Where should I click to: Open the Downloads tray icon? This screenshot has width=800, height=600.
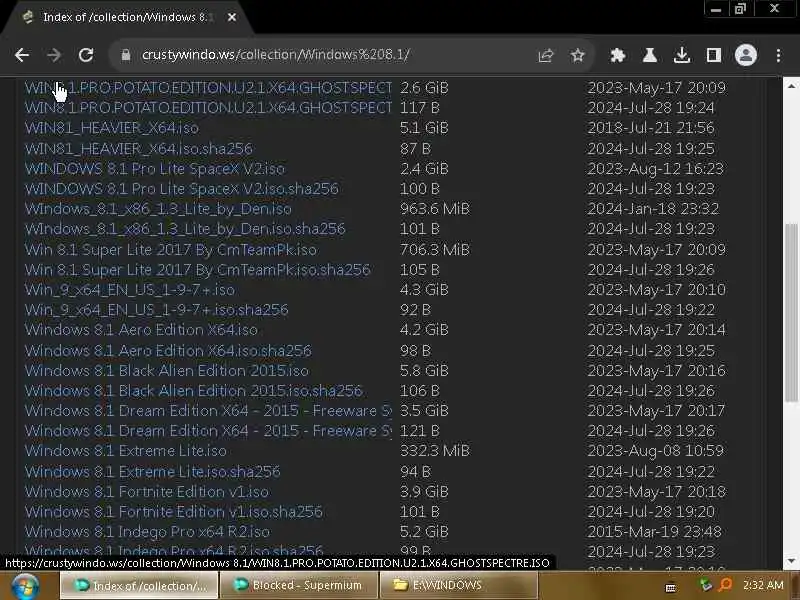[682, 55]
